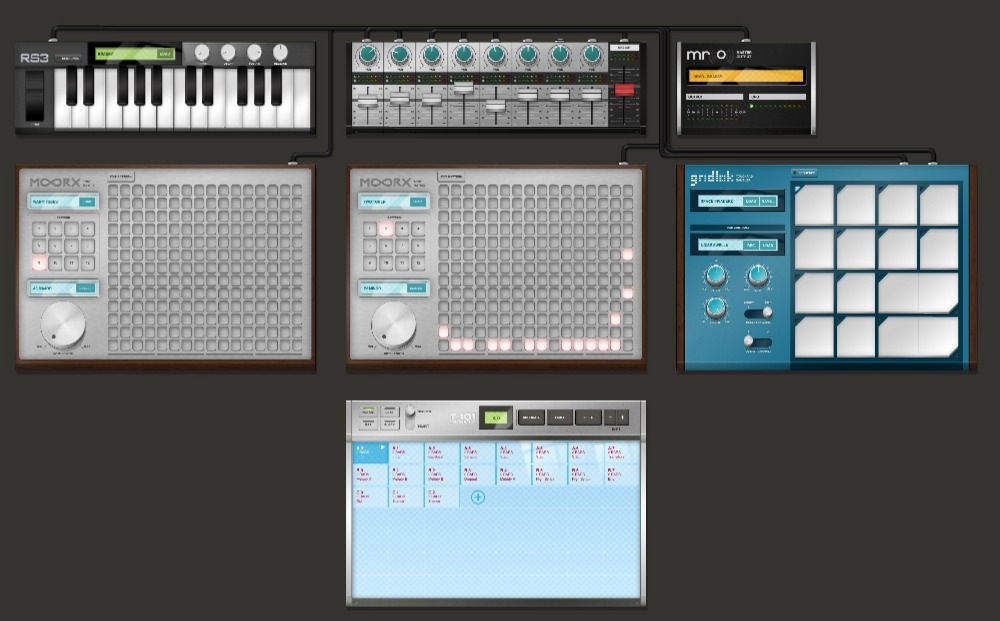Open the lower display on left MOORX

tap(62, 288)
